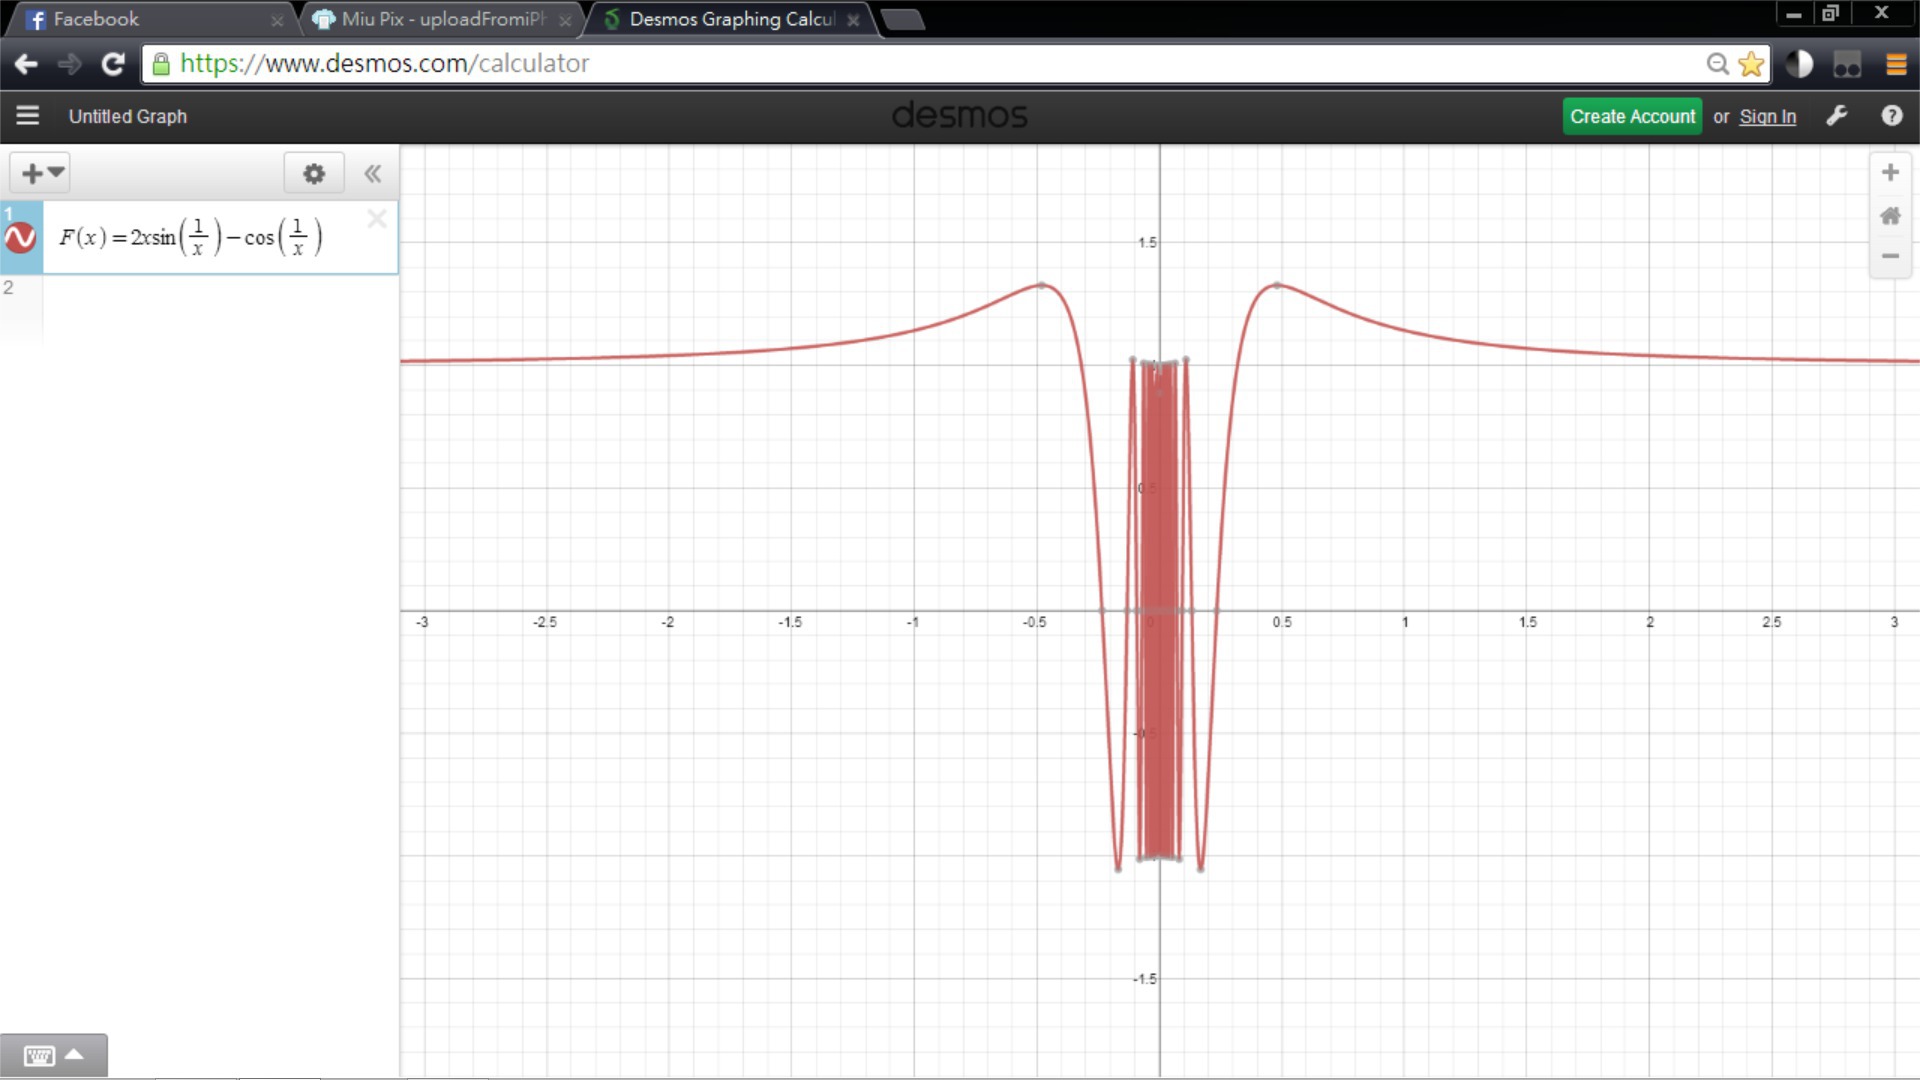This screenshot has height=1080, width=1920.
Task: Reset graph to default home view
Action: pos(1890,216)
